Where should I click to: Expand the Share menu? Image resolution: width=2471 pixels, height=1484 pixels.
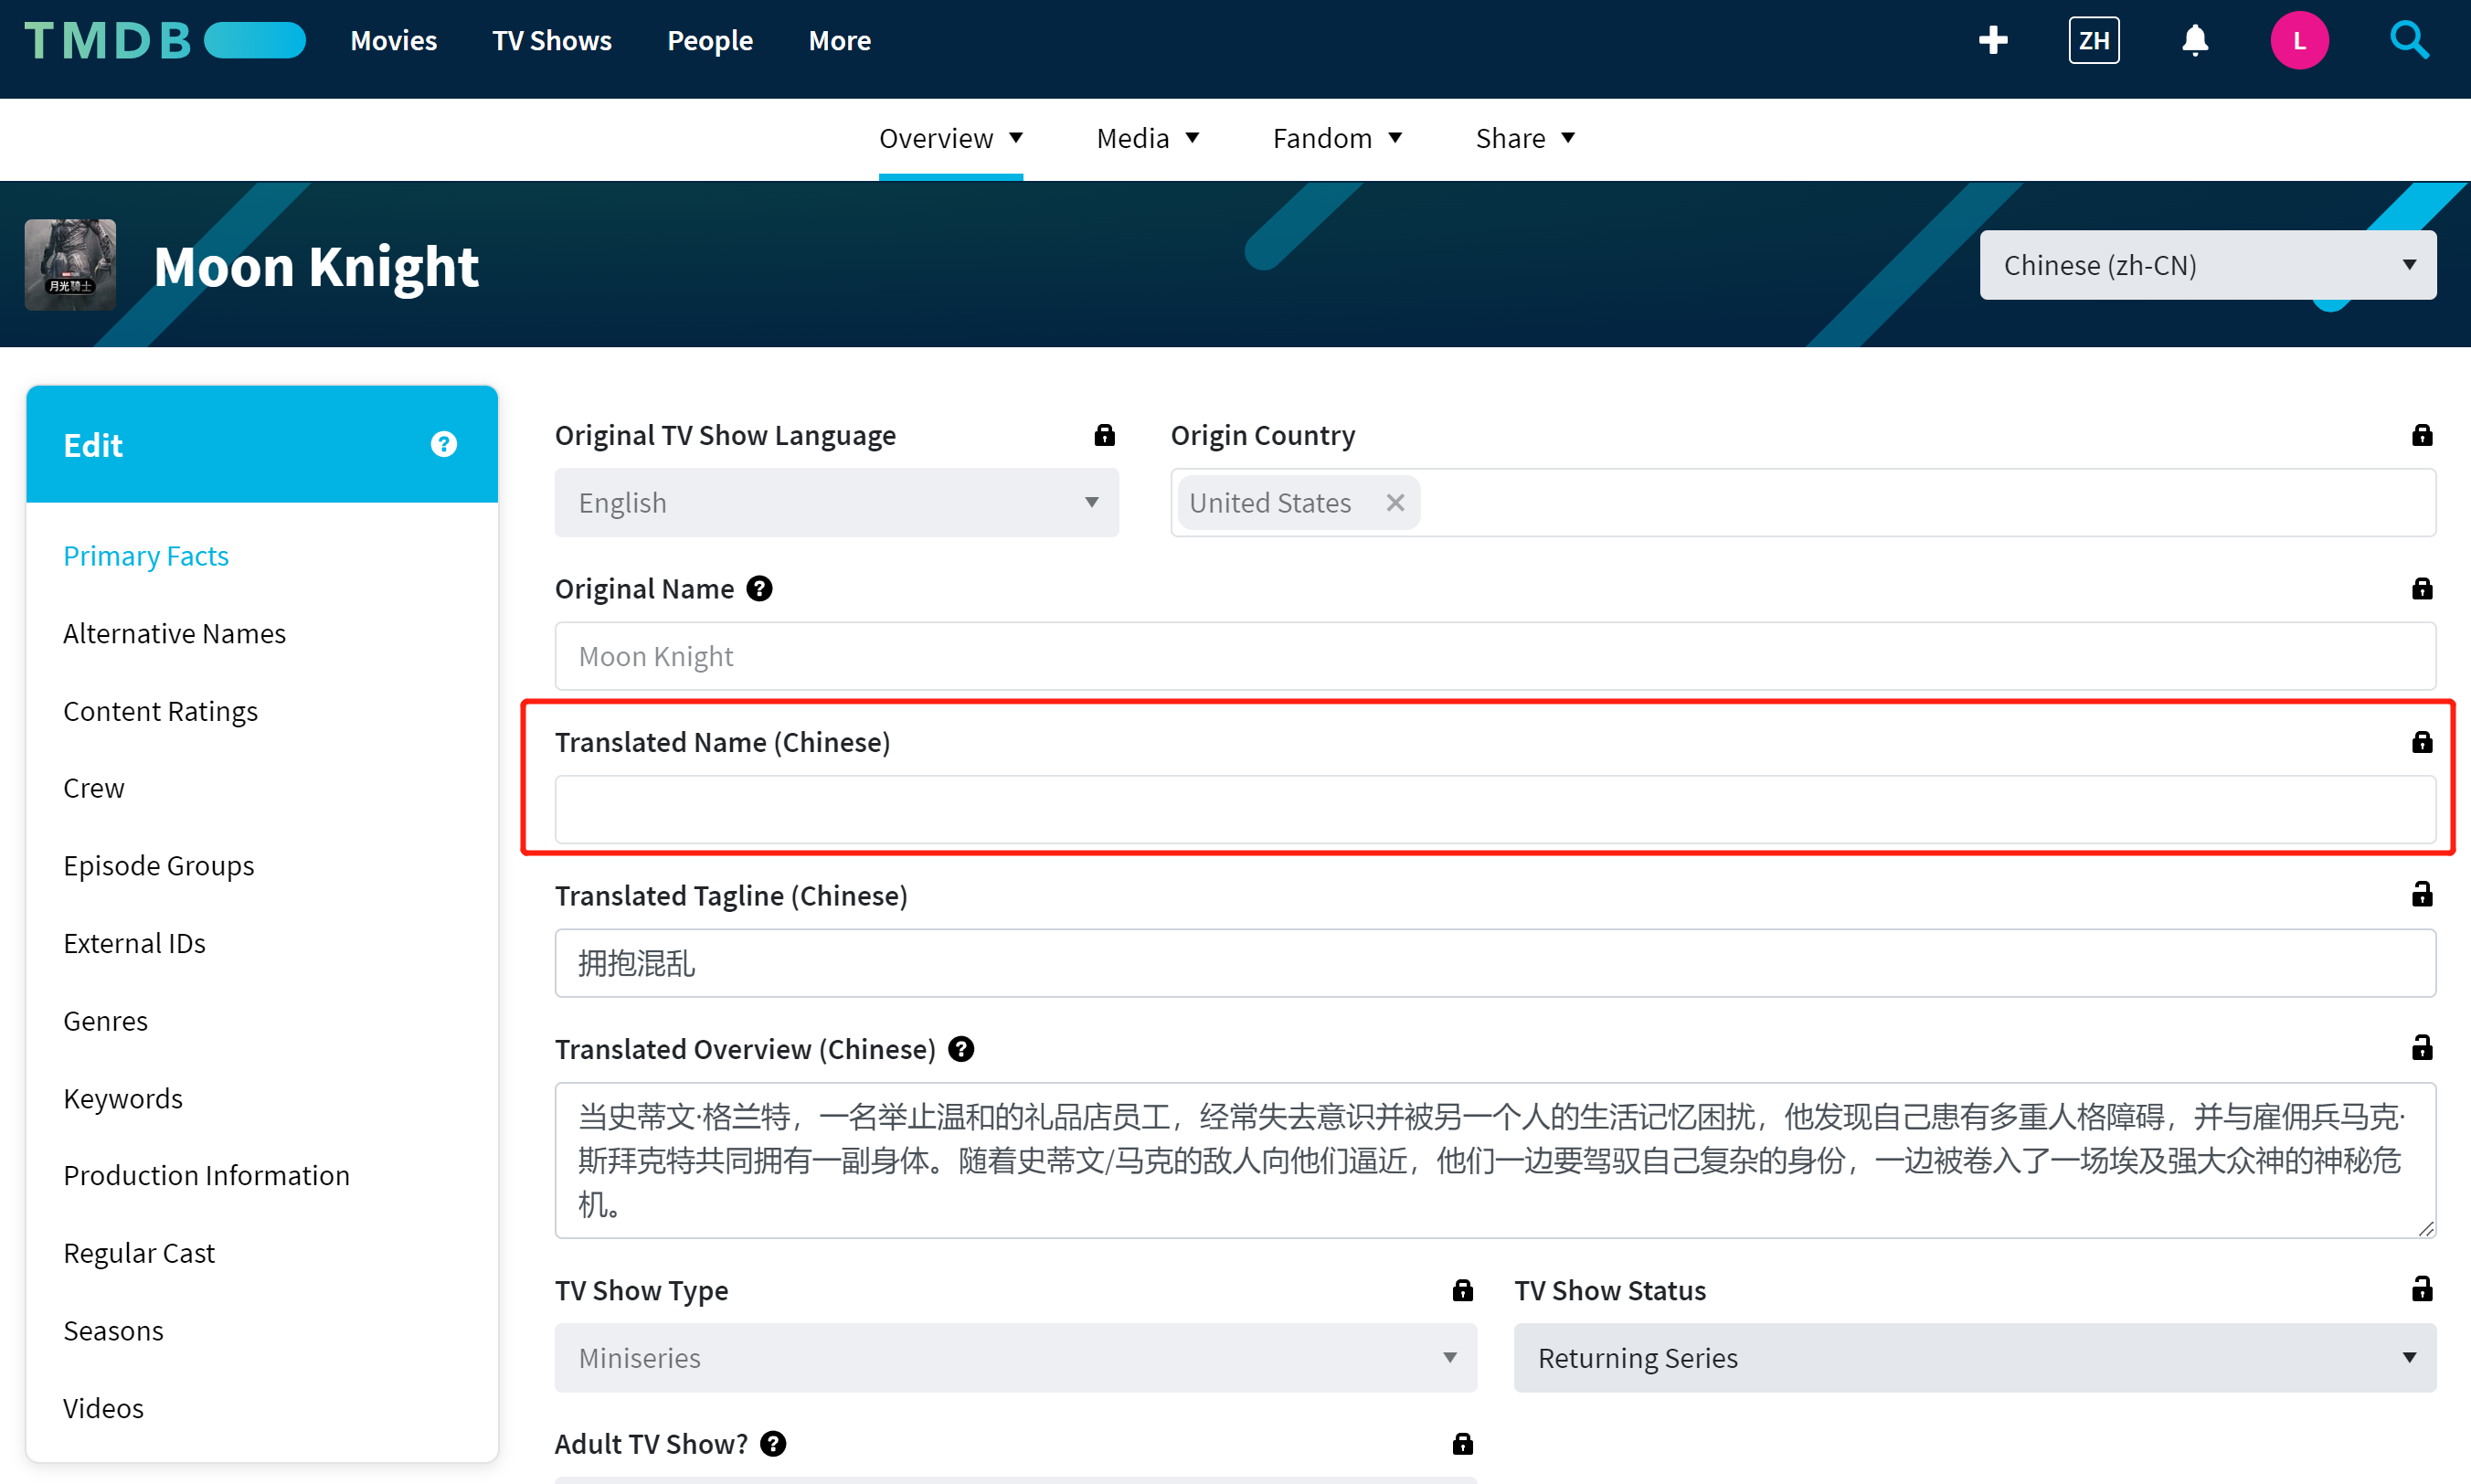(1525, 139)
